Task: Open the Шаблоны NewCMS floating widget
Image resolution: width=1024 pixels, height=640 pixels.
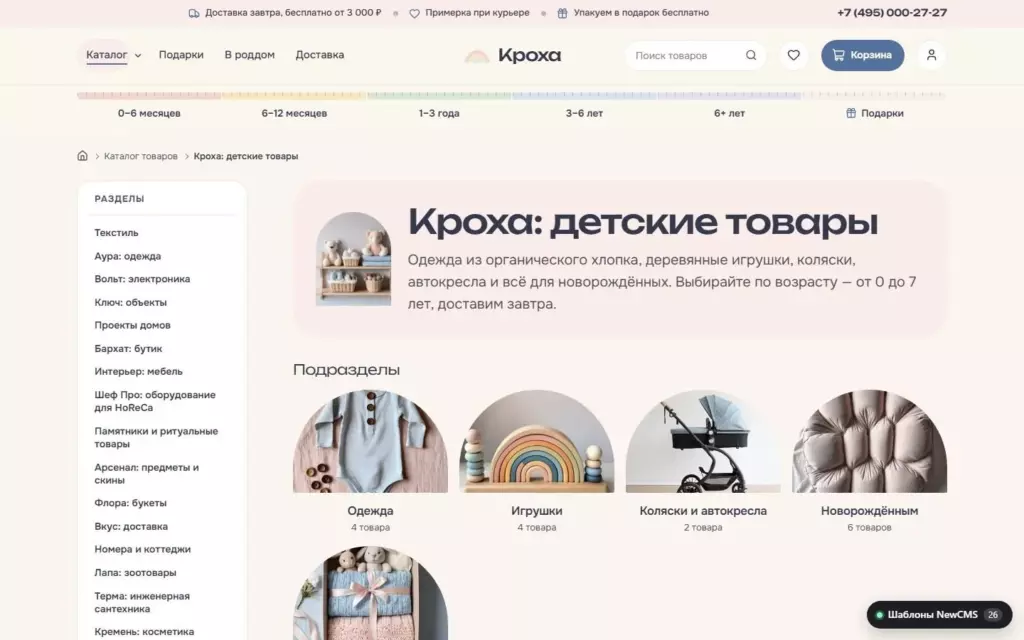Action: [939, 615]
